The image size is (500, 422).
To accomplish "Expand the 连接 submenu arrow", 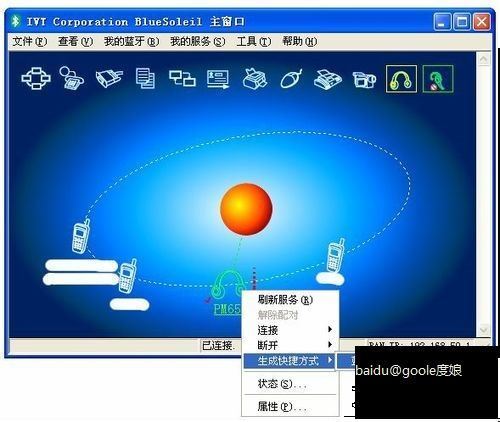I will (x=330, y=329).
